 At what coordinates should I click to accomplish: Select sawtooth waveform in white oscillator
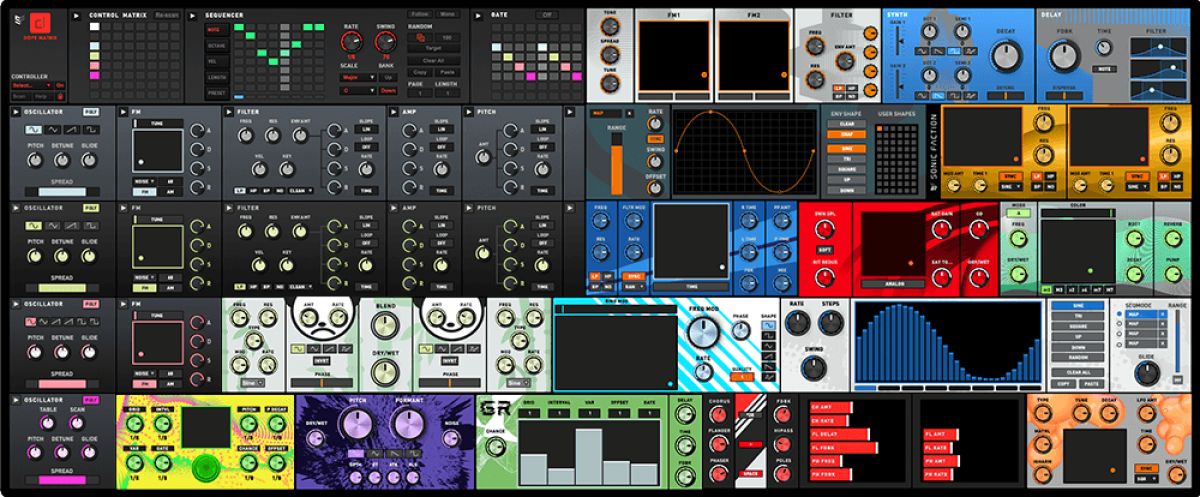point(71,129)
